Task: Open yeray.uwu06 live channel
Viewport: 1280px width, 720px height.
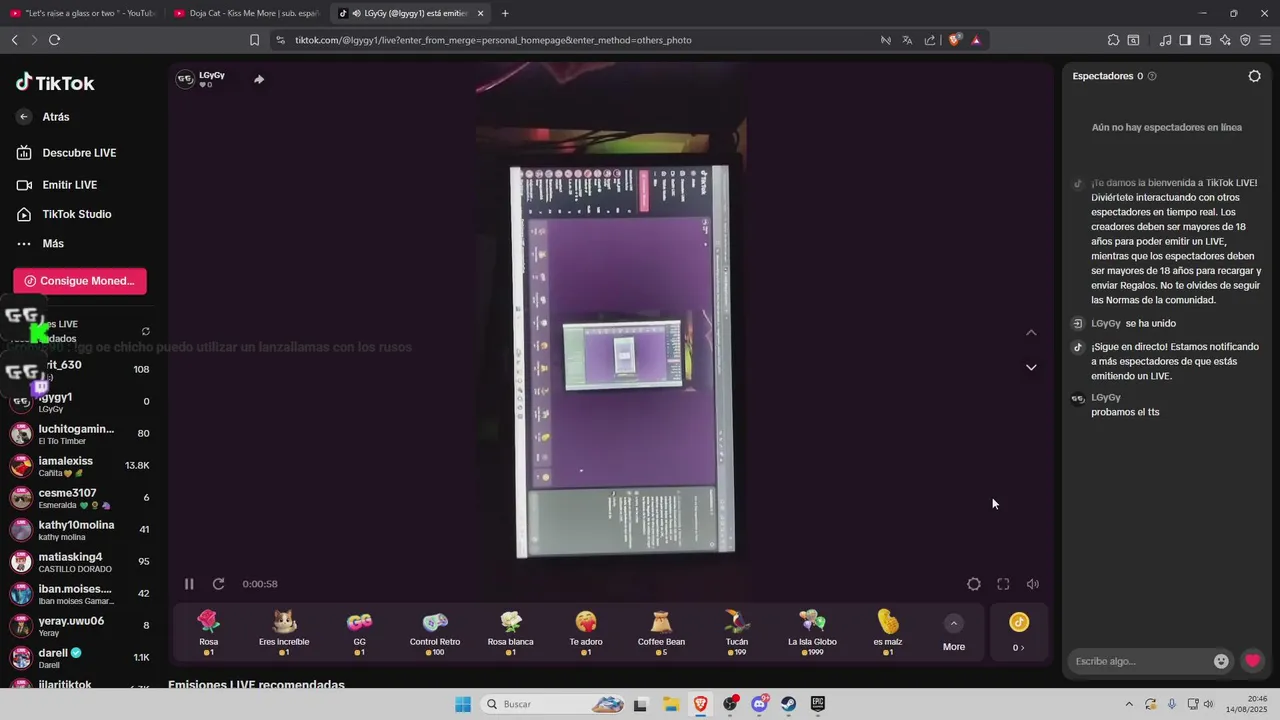Action: click(x=80, y=625)
